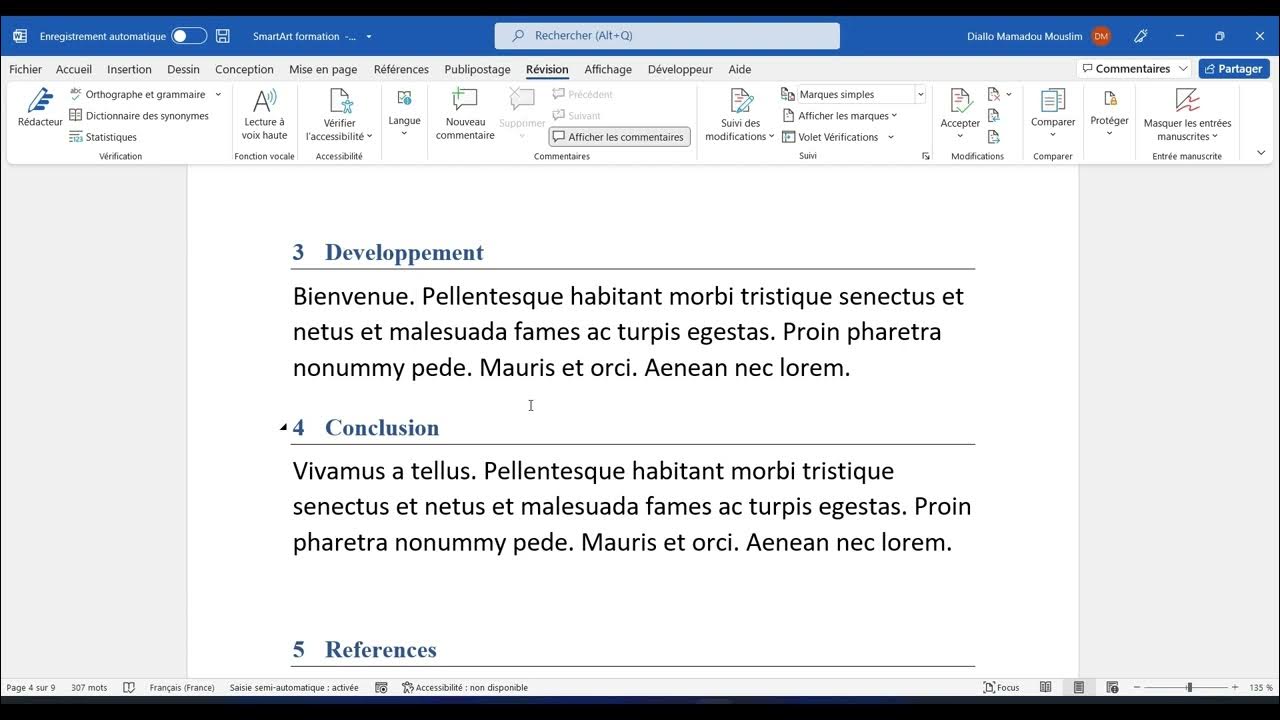1280x720 pixels.
Task: Click the 135 % zoom level
Action: [x=1260, y=688]
